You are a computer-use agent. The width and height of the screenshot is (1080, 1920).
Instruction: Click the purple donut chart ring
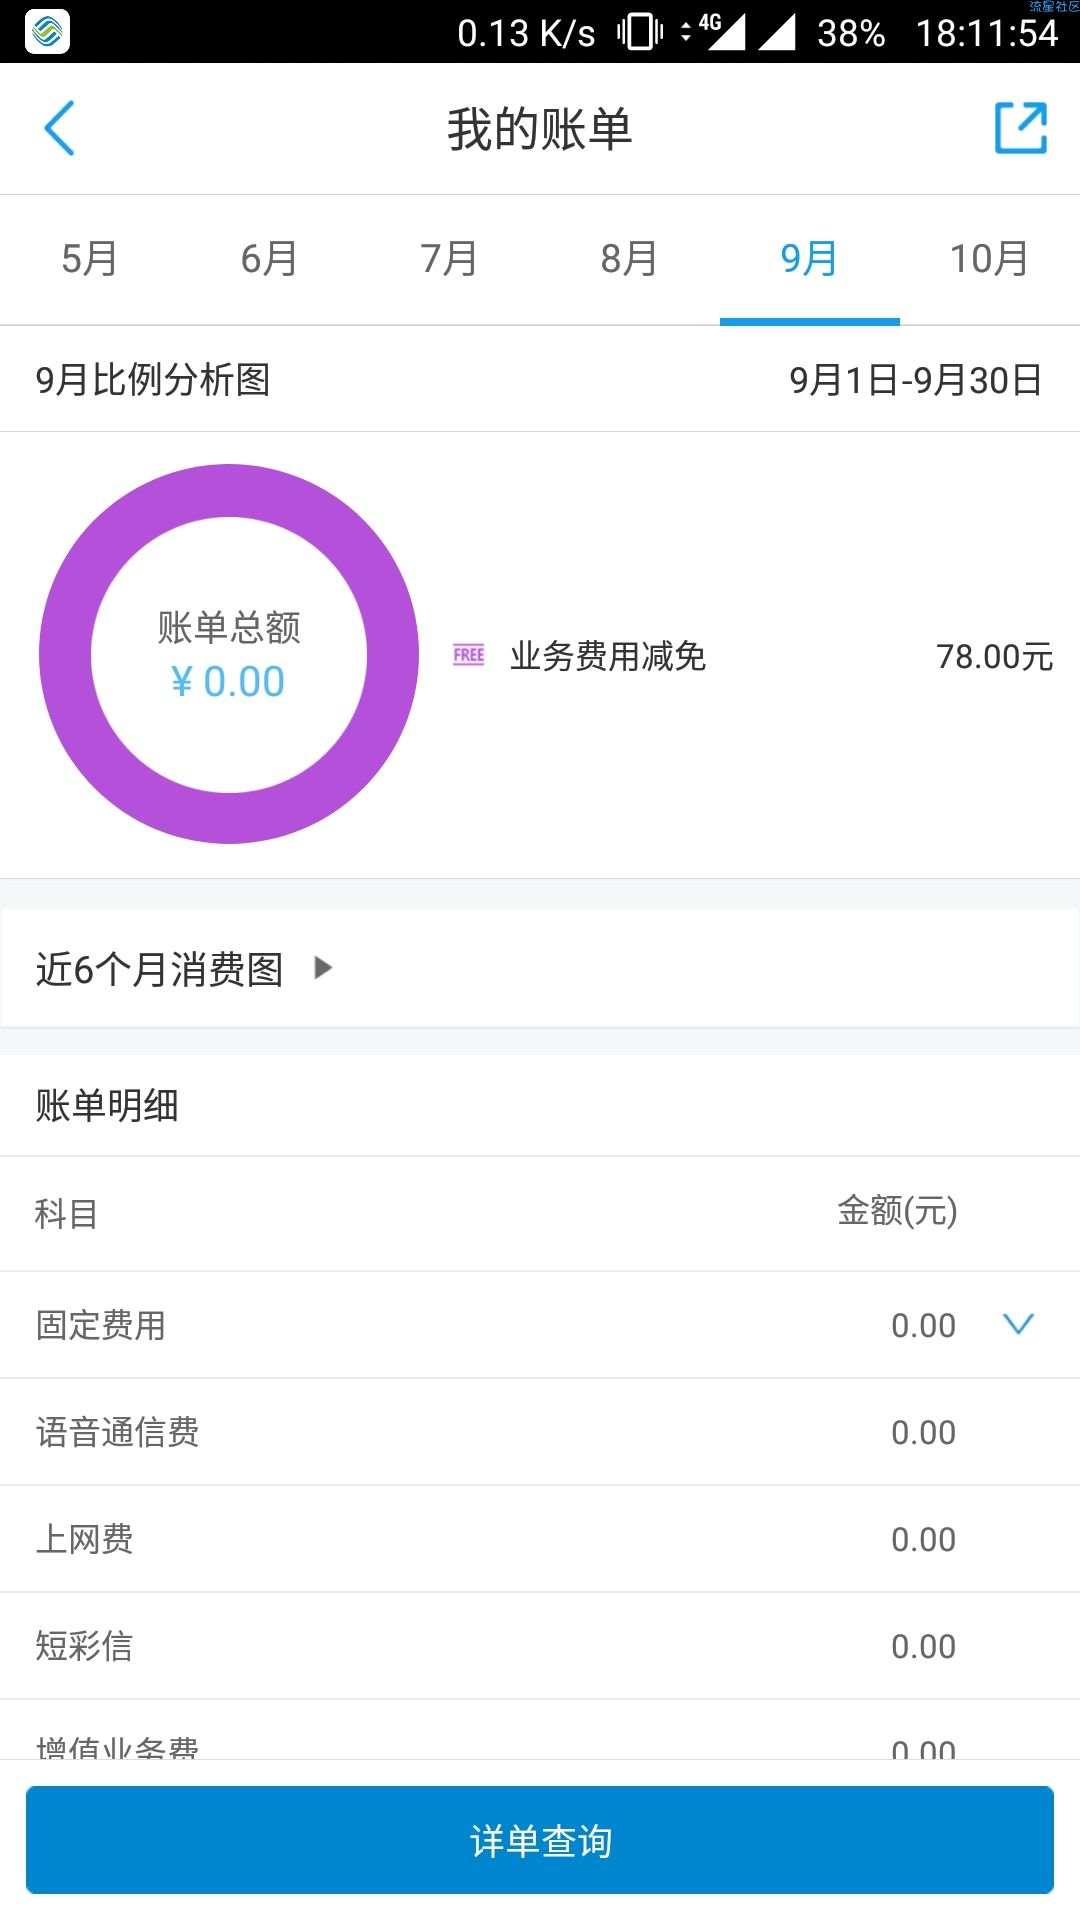pos(229,490)
